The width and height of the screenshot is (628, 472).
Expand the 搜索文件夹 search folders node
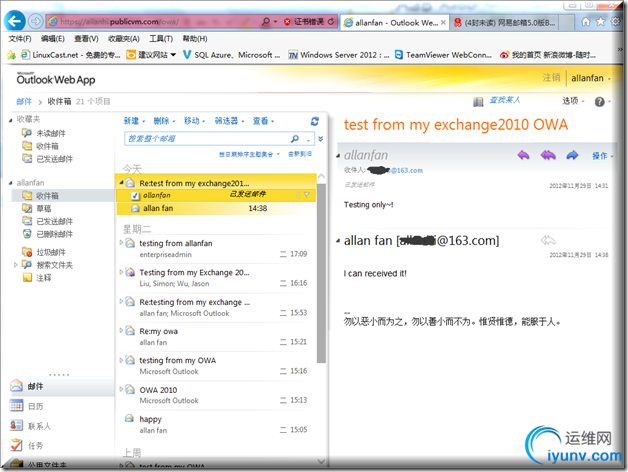(15, 265)
